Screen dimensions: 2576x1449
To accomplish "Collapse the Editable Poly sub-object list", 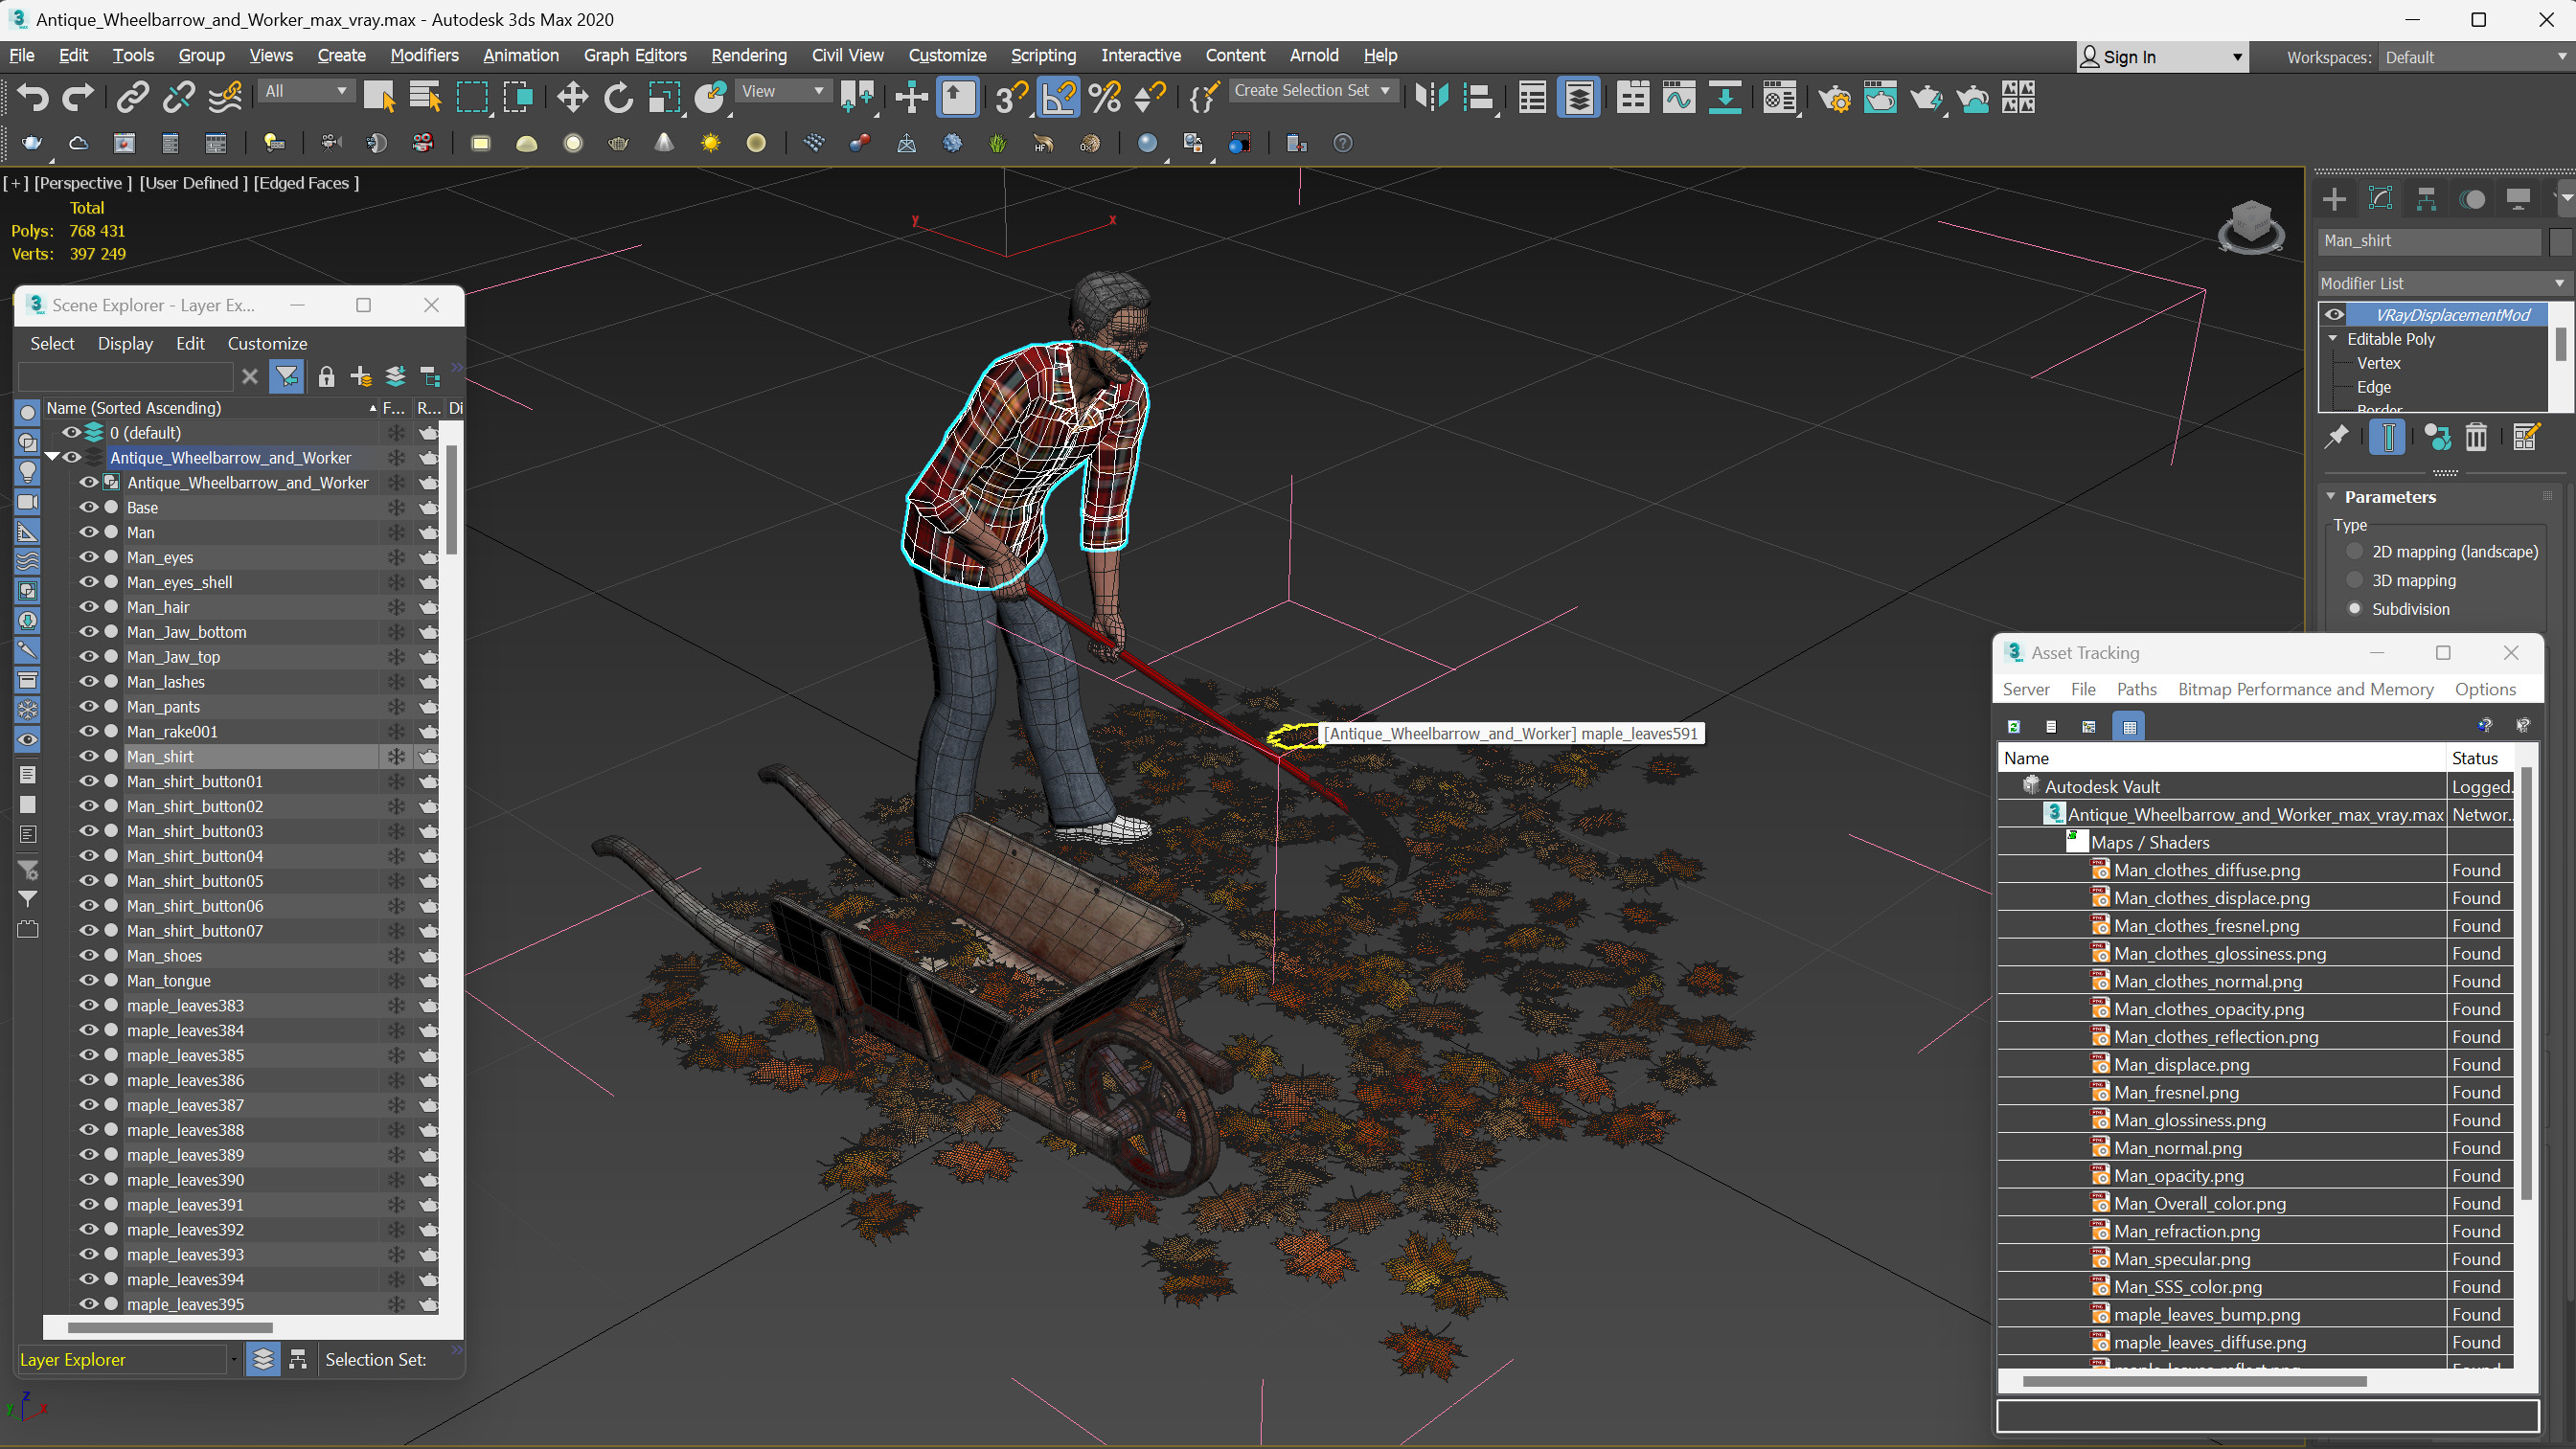I will 2333,339.
